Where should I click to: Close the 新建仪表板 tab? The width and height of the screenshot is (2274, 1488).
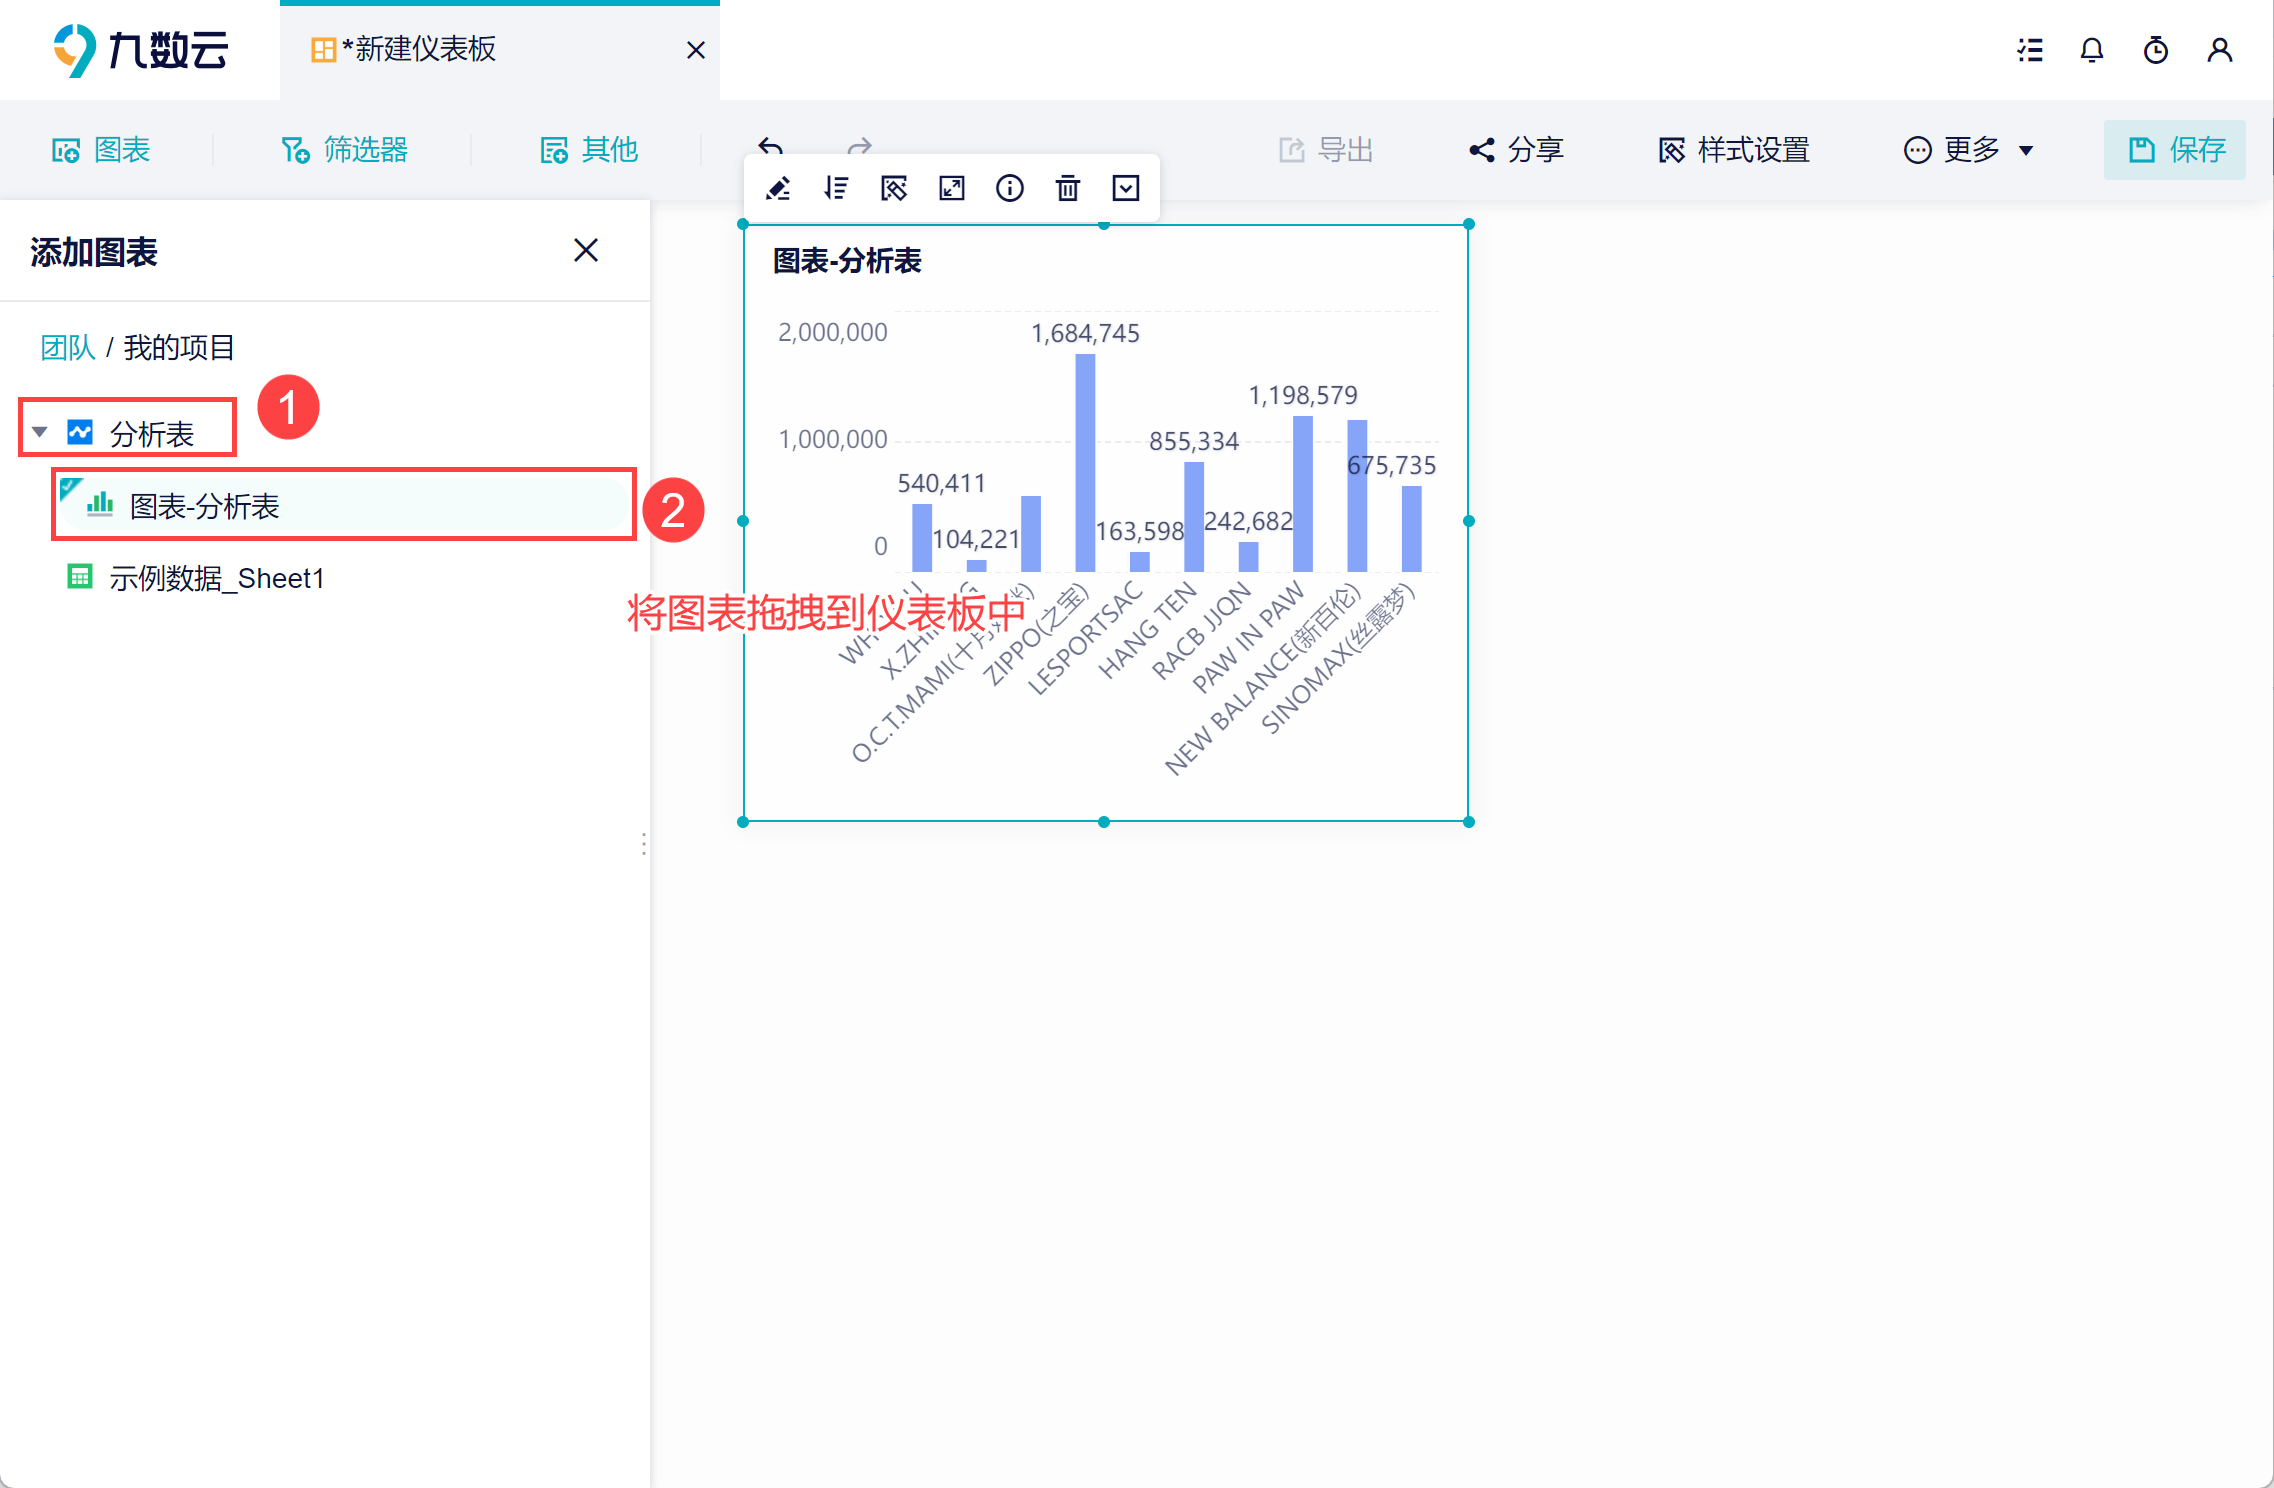click(696, 50)
